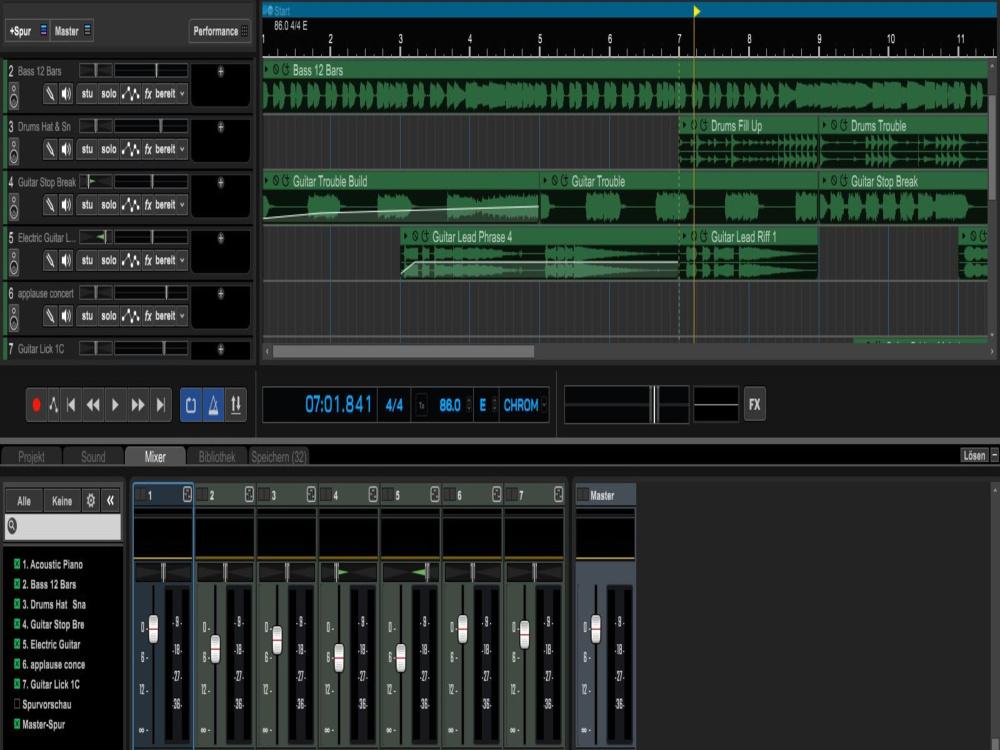1000x750 pixels.
Task: Click the pencil icon on Guitar Stop Break track
Action: 50,205
